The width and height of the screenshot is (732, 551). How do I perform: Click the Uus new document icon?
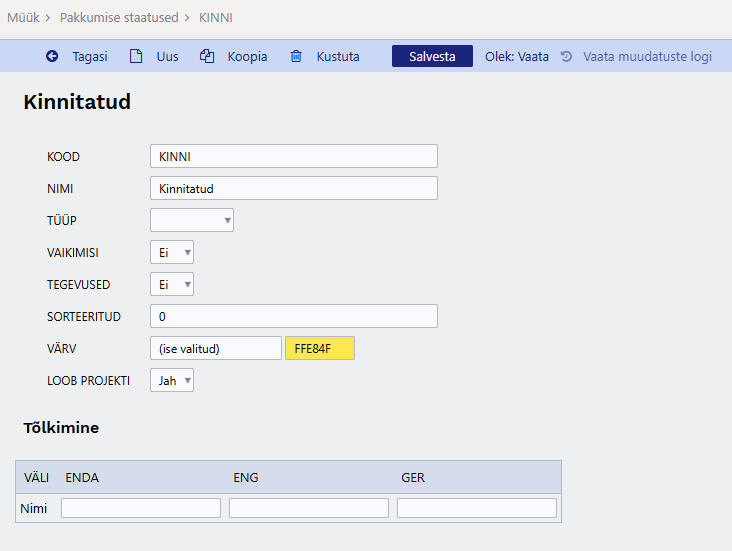tap(136, 57)
